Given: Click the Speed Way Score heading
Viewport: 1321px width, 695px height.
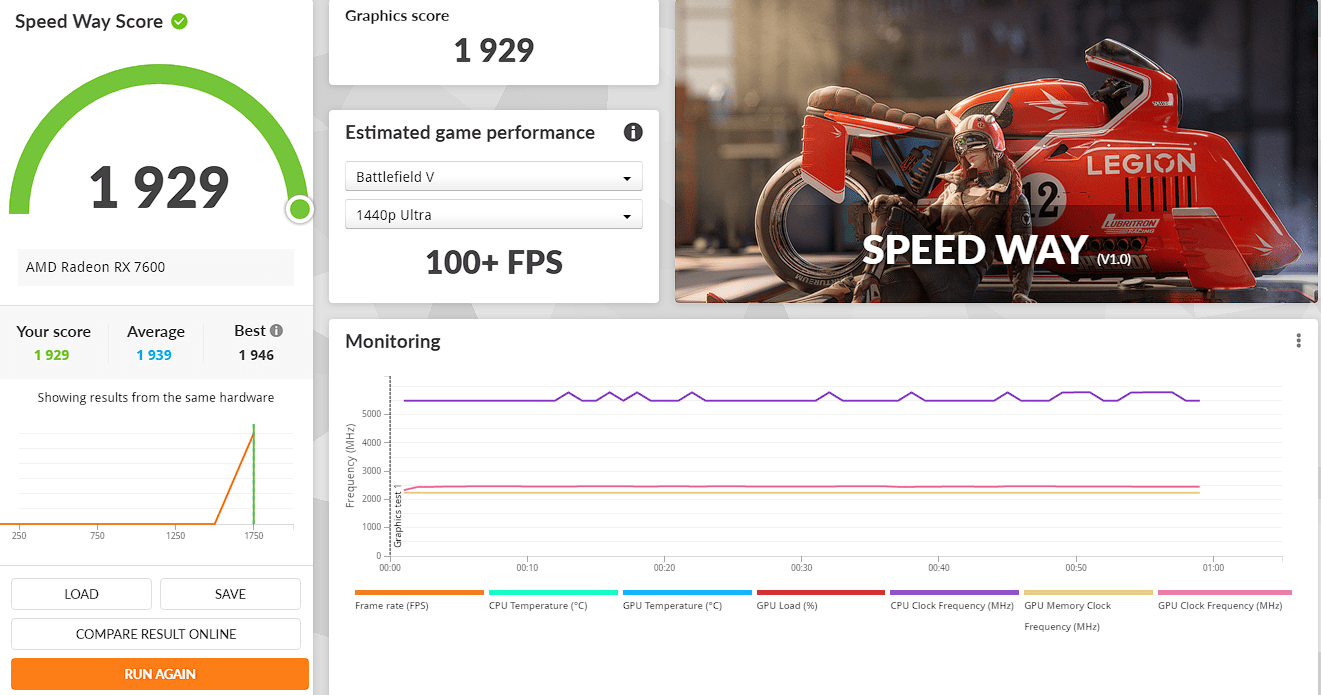Looking at the screenshot, I should (89, 21).
